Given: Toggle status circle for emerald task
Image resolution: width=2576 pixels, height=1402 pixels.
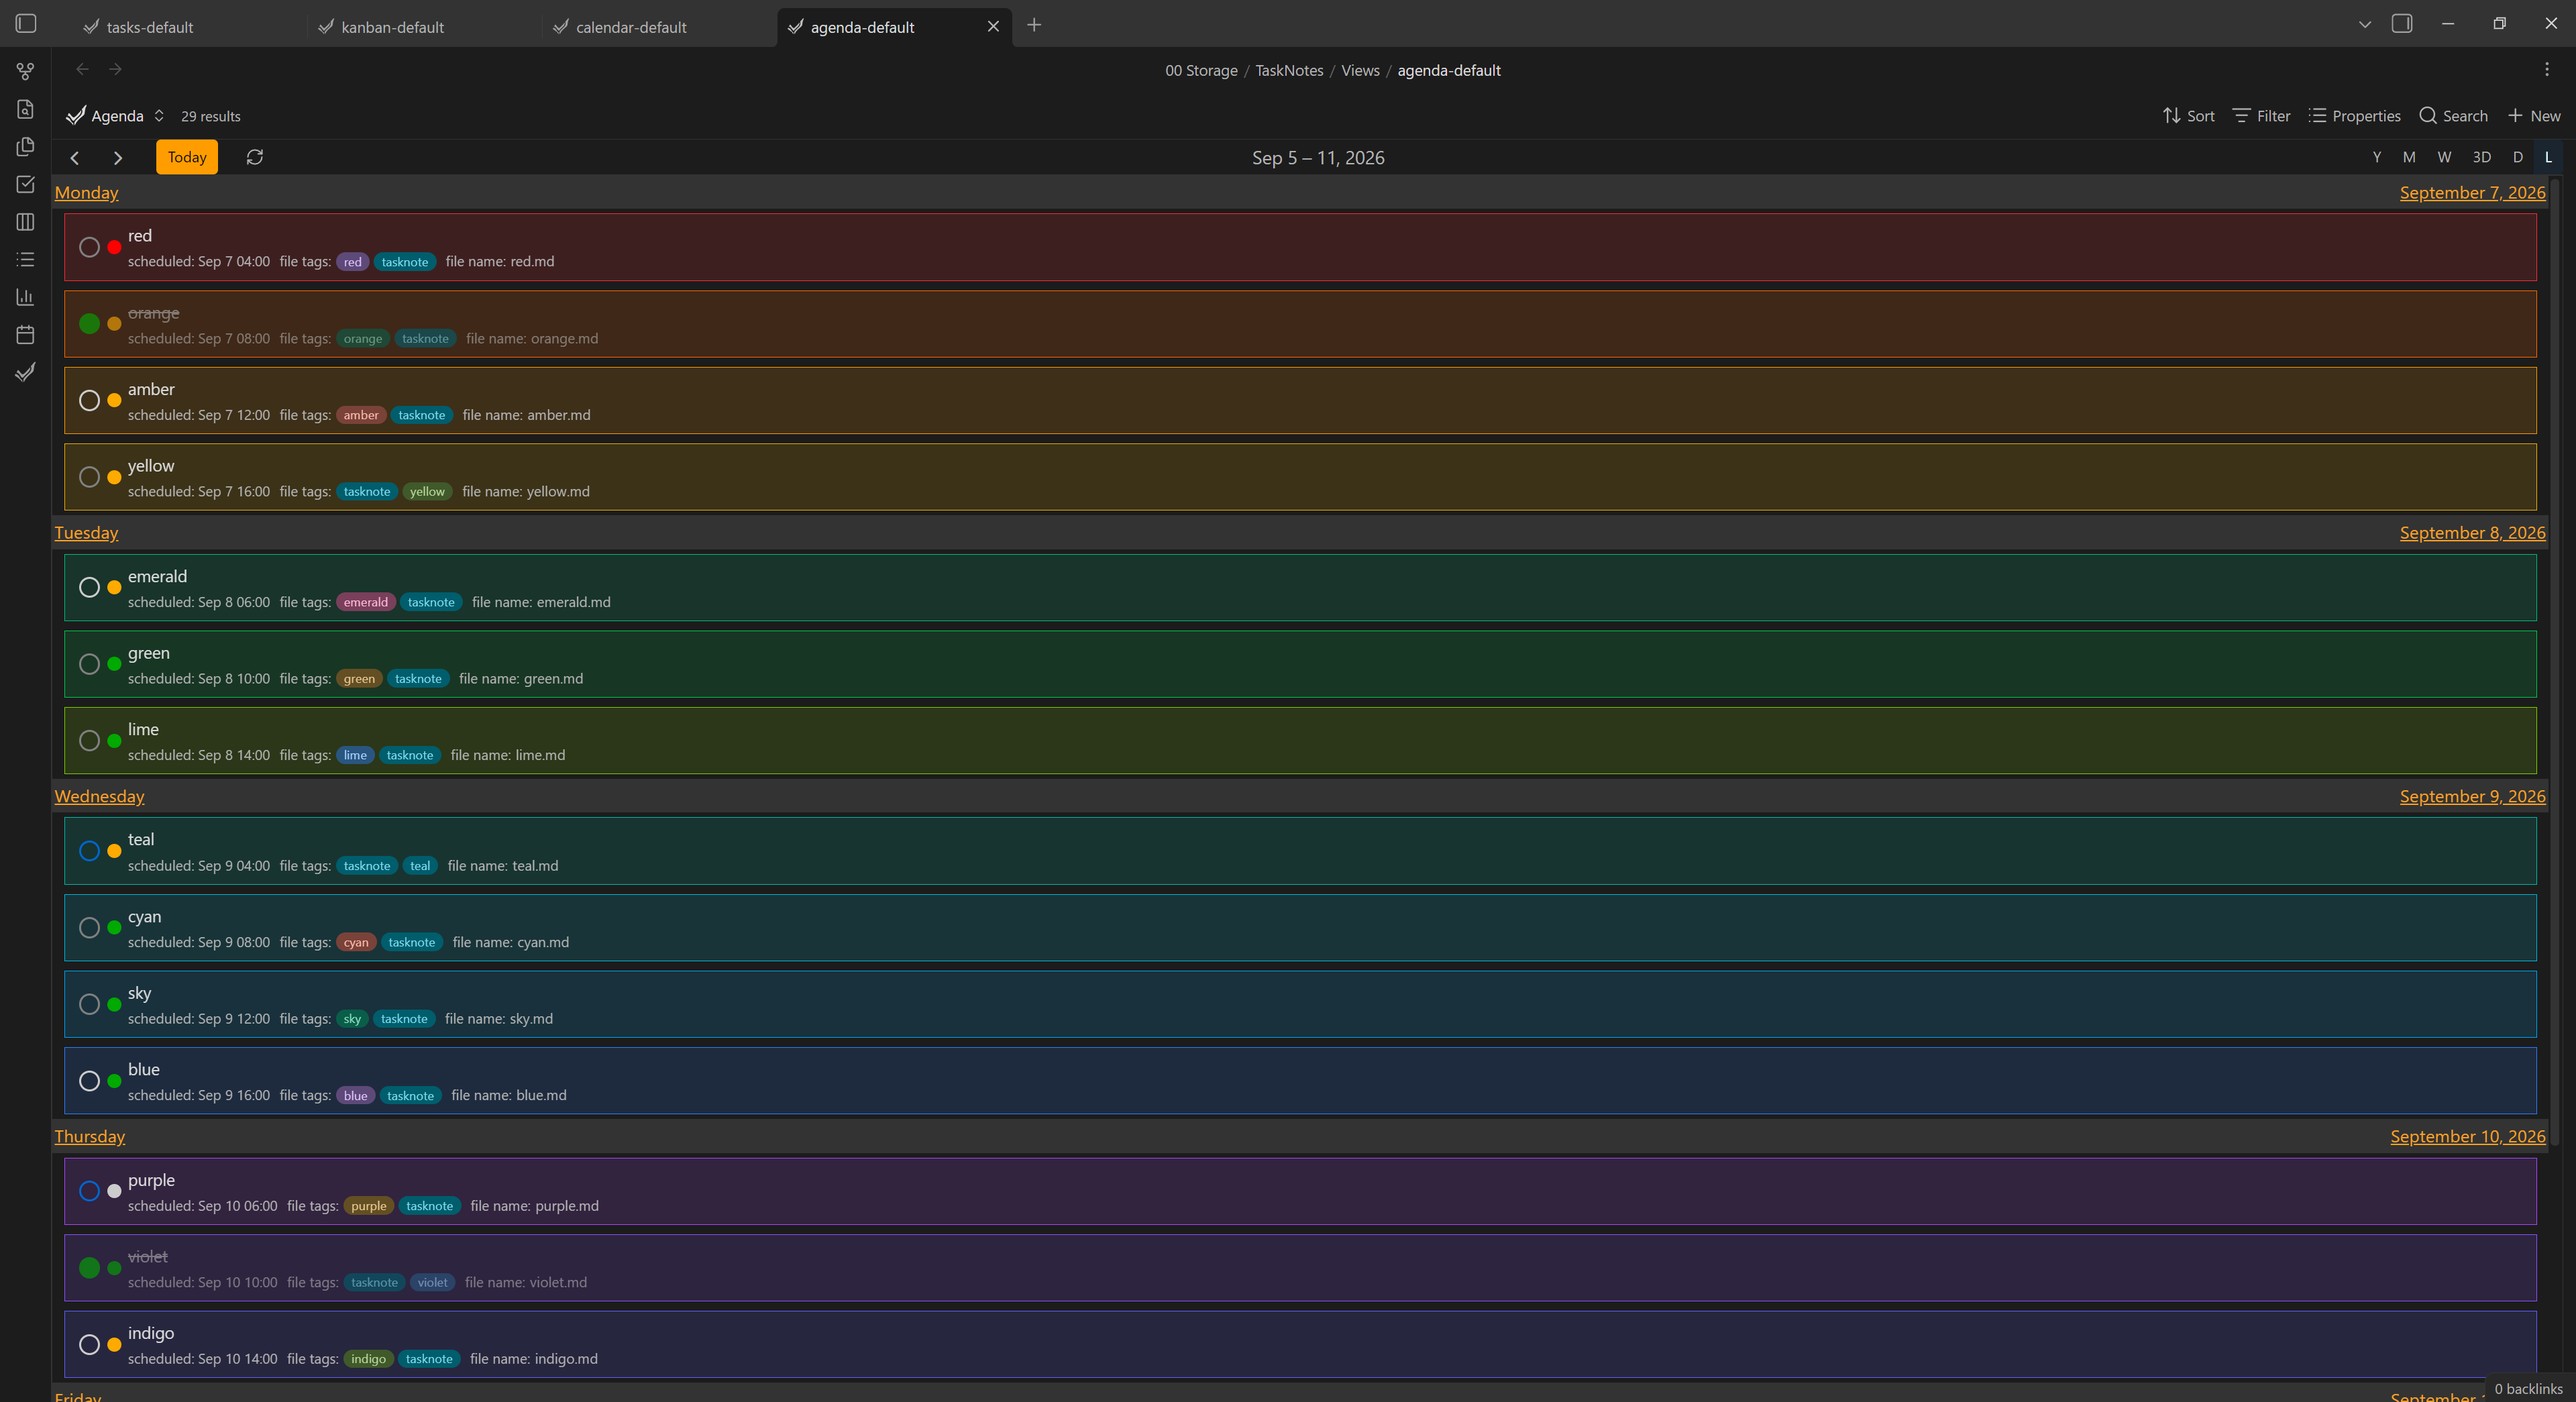Looking at the screenshot, I should click(x=89, y=588).
